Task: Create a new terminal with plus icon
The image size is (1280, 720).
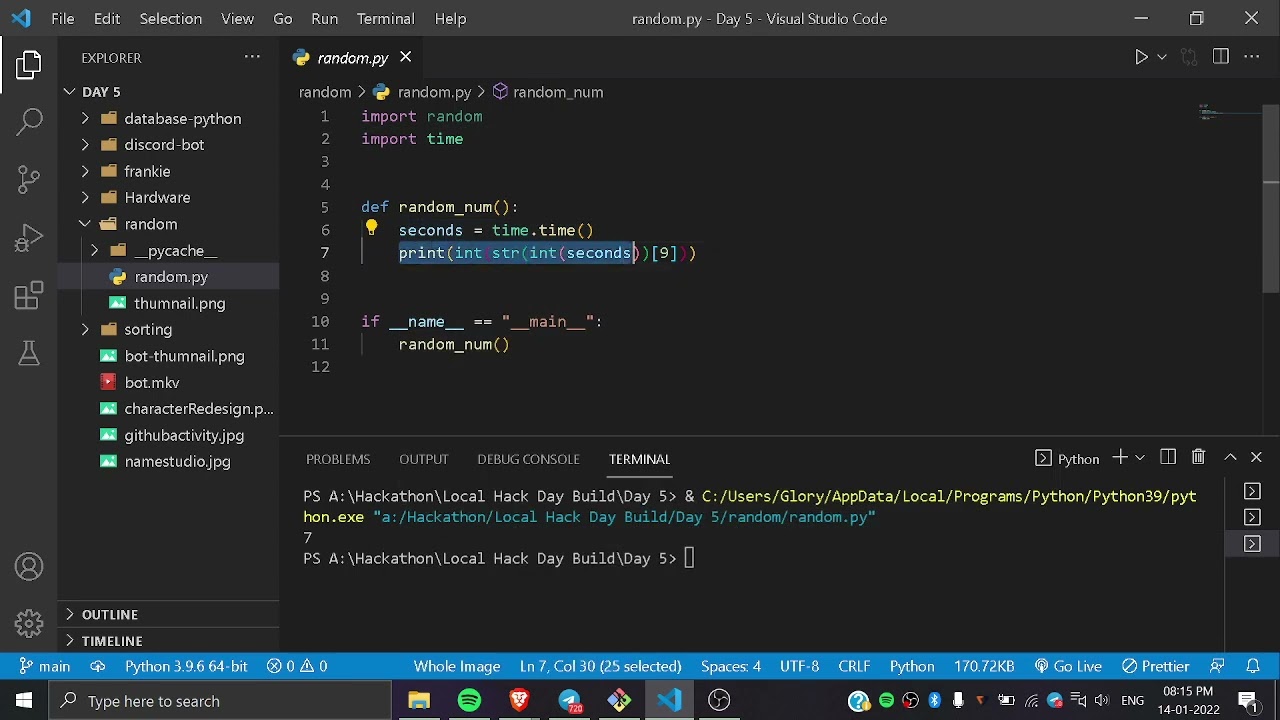Action: coord(1120,457)
